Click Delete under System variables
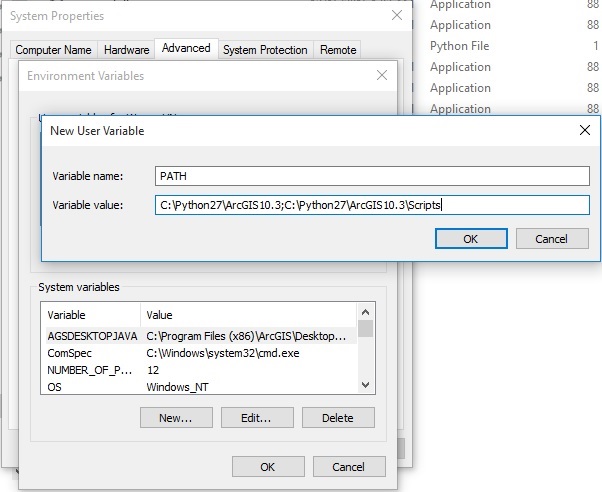 [338, 418]
